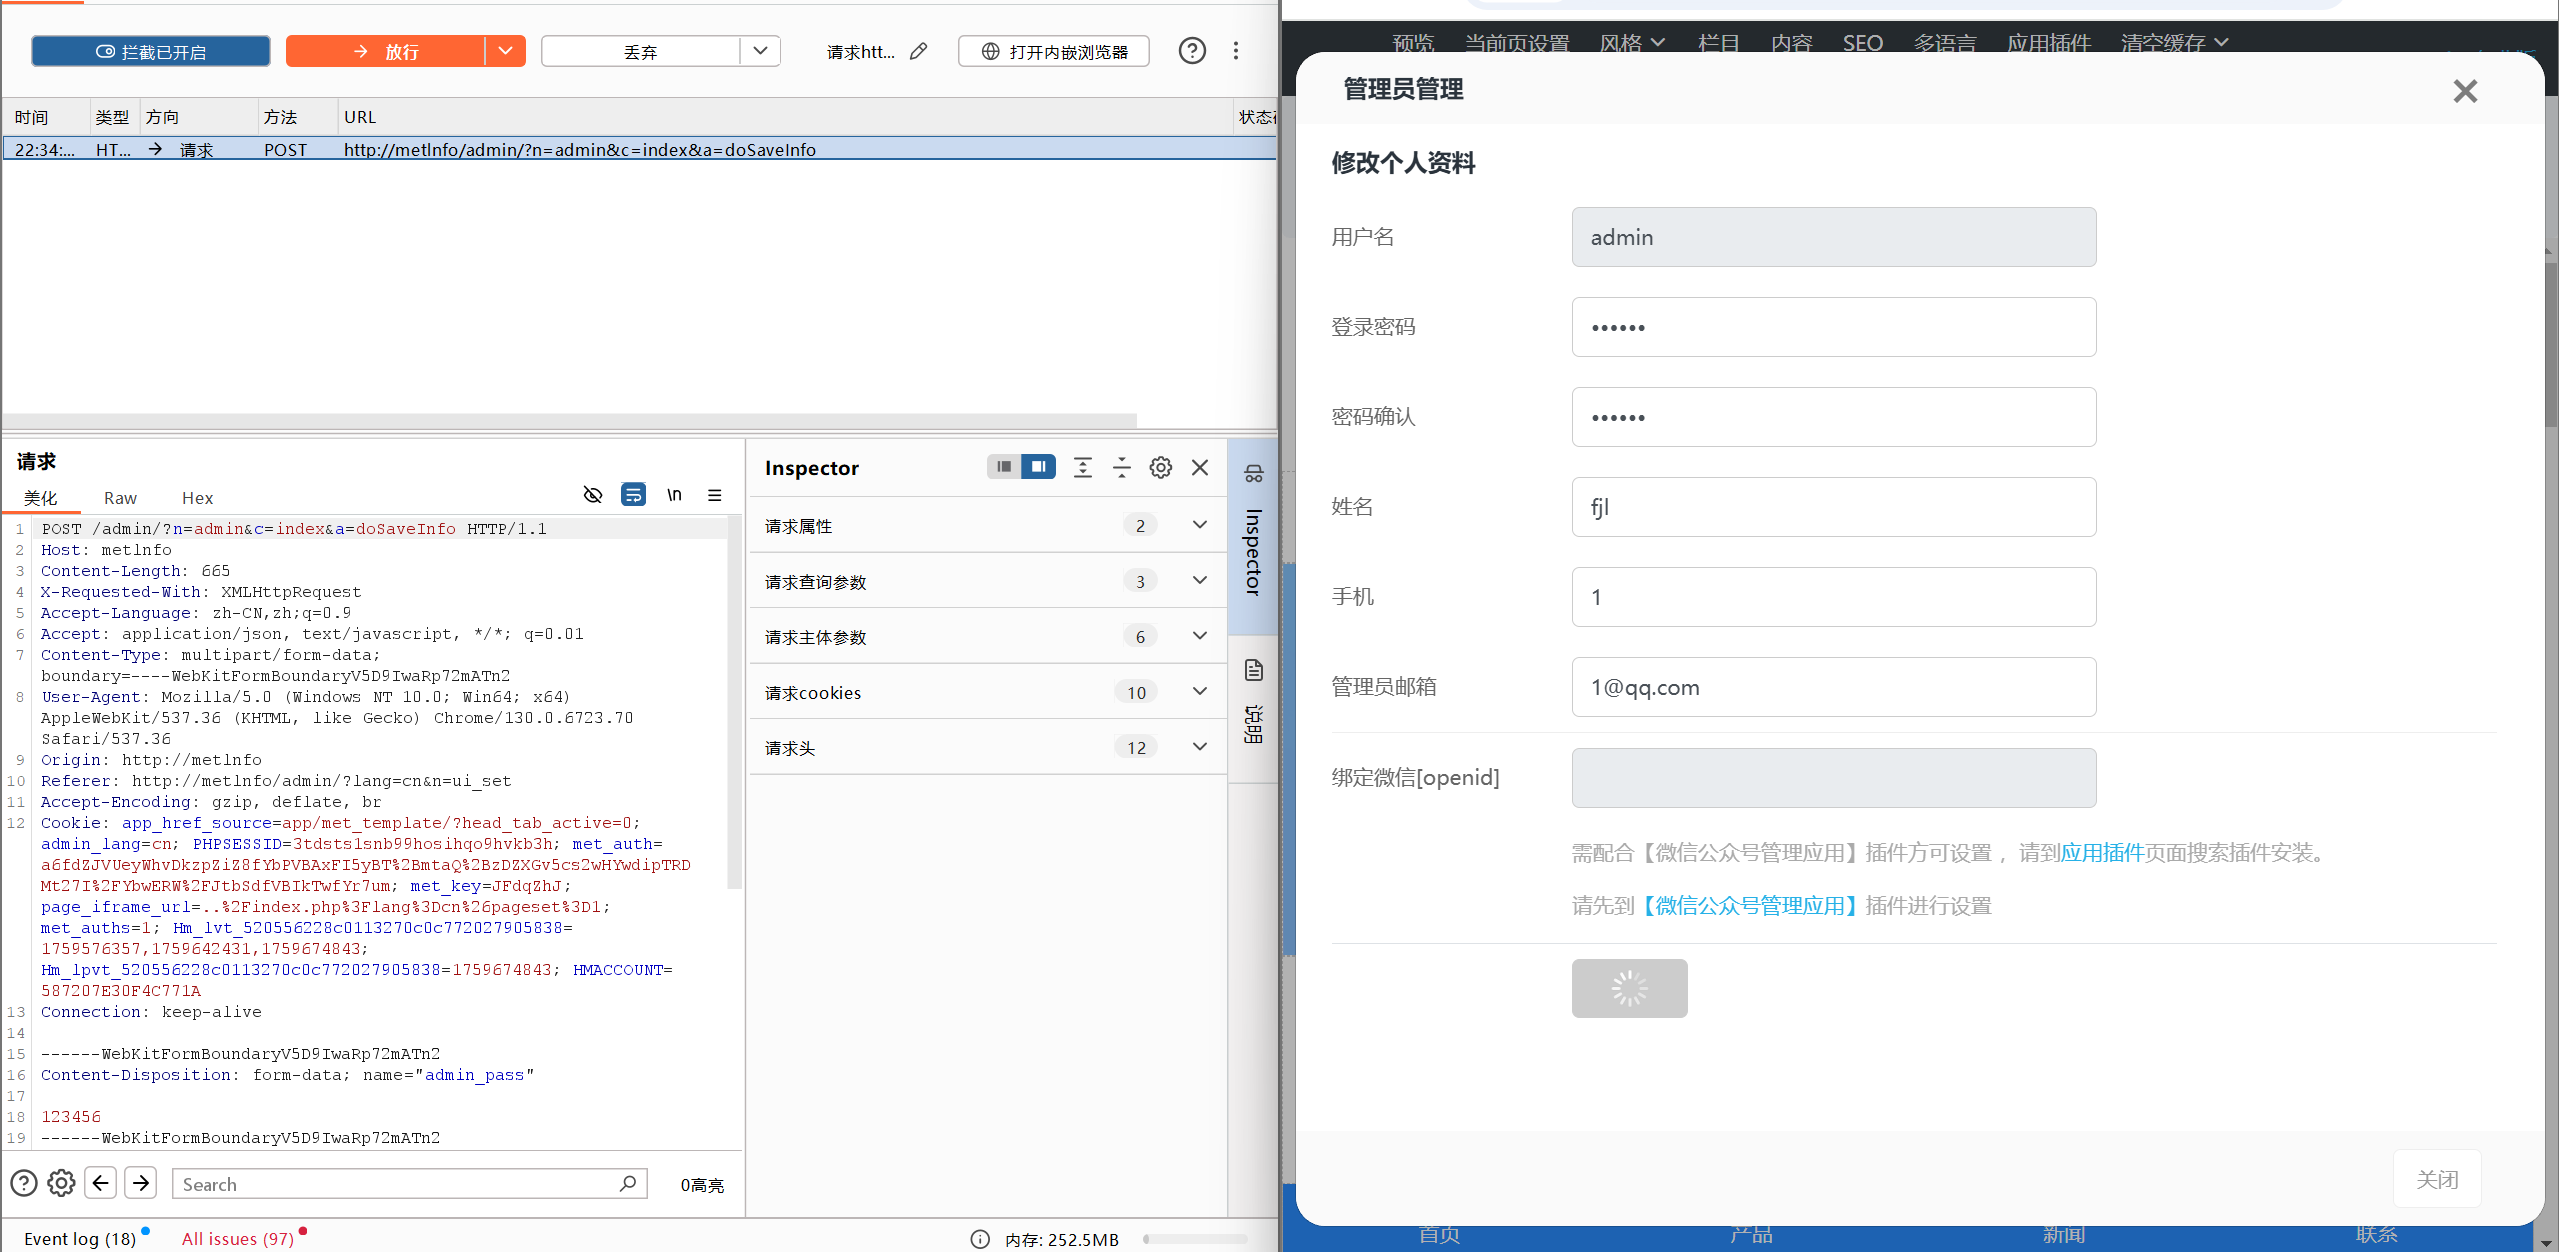
Task: Switch to the Hex tab of the request view
Action: 197,497
